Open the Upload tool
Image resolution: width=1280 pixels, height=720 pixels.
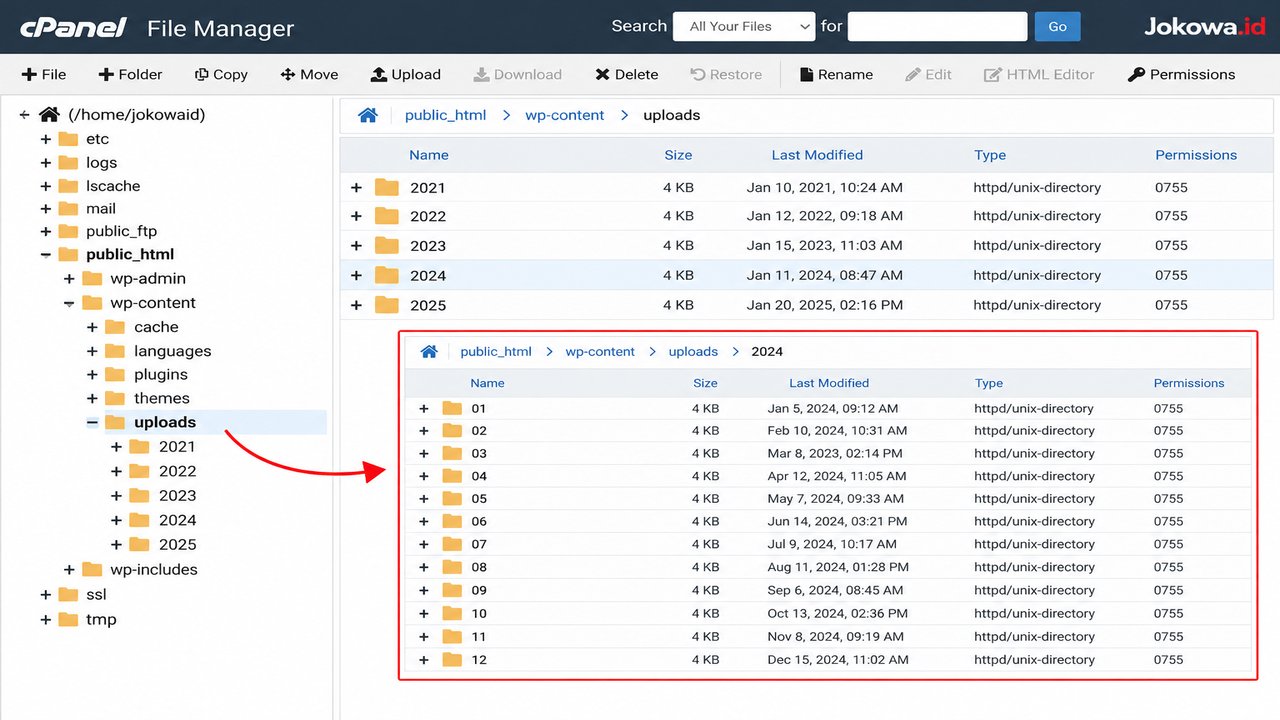pos(406,74)
